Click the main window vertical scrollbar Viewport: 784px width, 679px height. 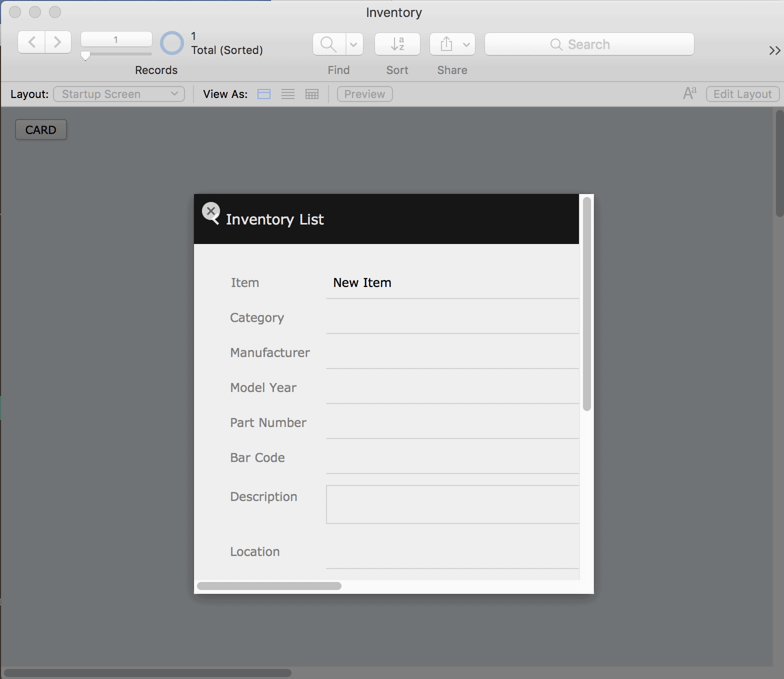pyautogui.click(x=780, y=164)
